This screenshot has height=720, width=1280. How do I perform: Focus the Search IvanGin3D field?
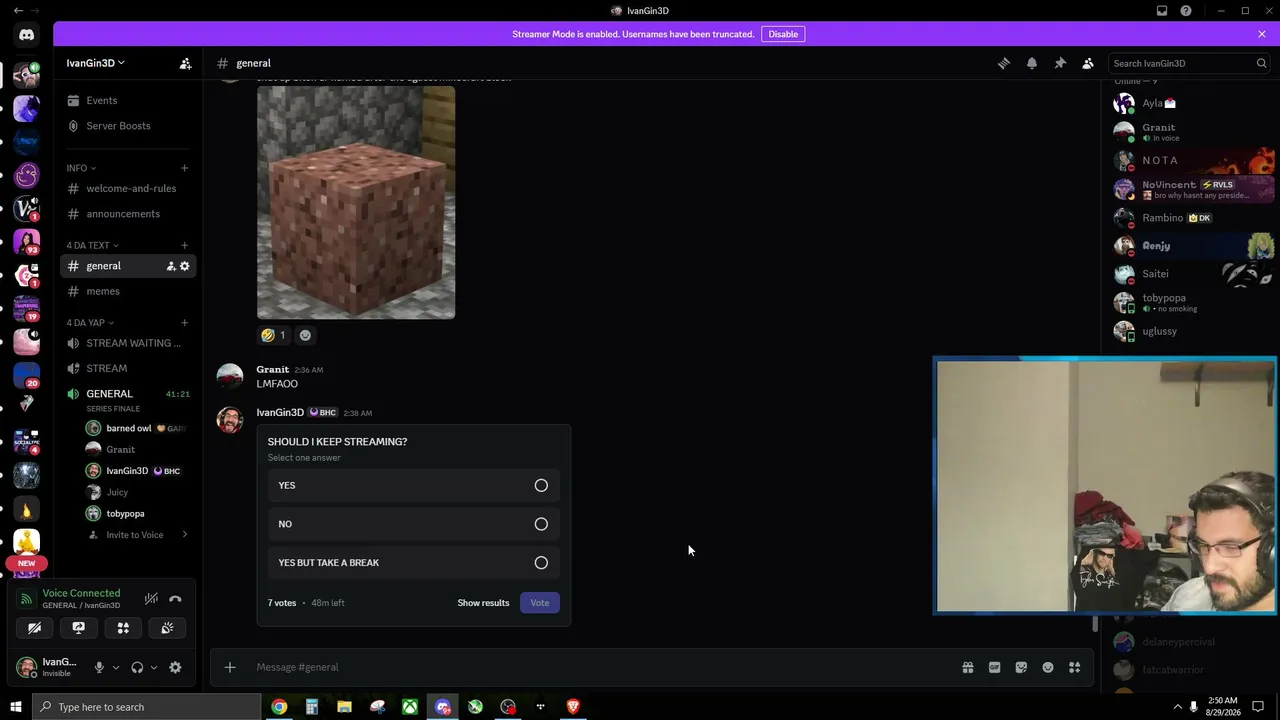[1189, 63]
